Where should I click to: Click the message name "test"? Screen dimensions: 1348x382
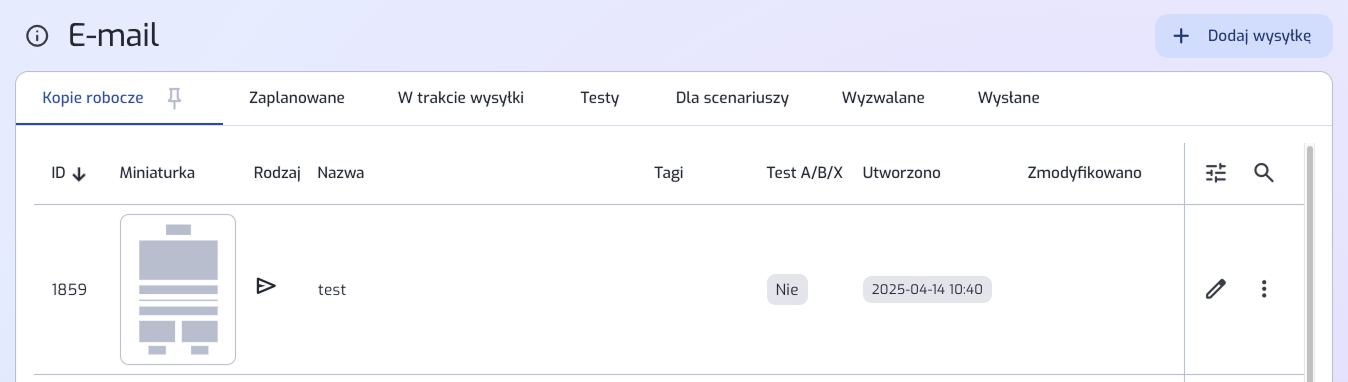tap(332, 290)
